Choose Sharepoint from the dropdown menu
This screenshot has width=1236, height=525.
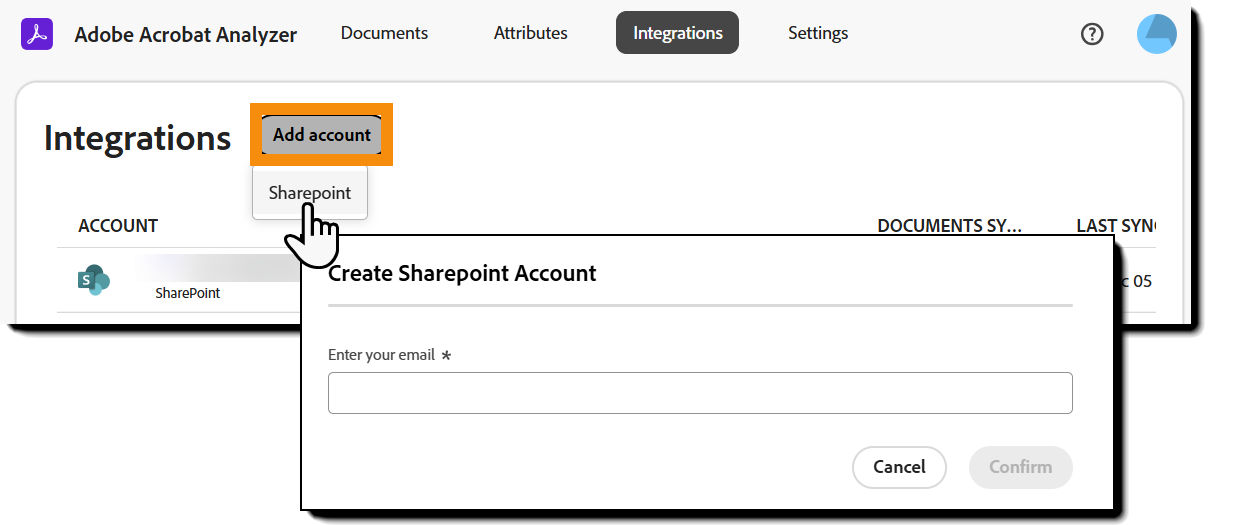click(310, 193)
